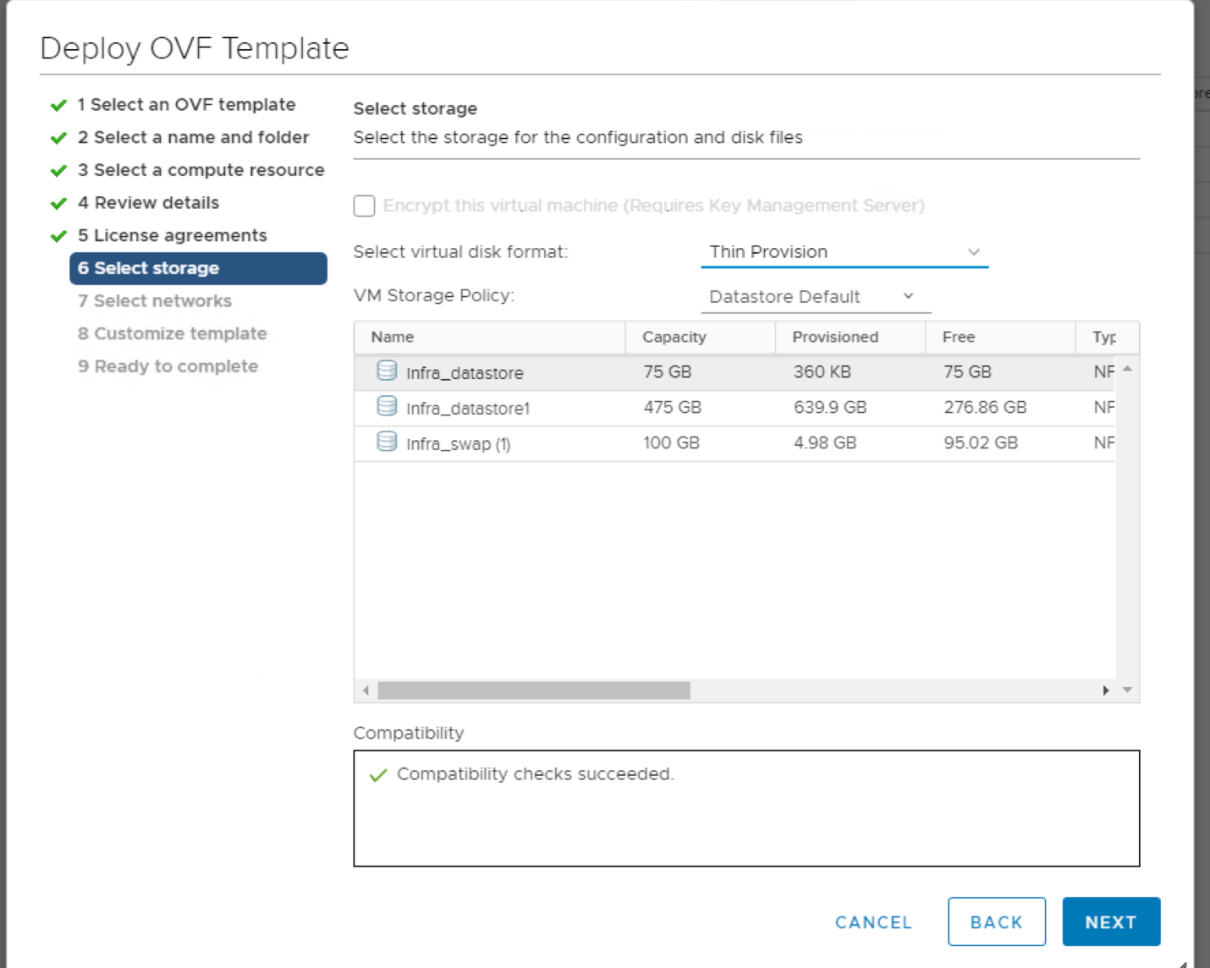This screenshot has height=968, width=1210.
Task: Click the Infra_datastore database icon
Action: 386,372
